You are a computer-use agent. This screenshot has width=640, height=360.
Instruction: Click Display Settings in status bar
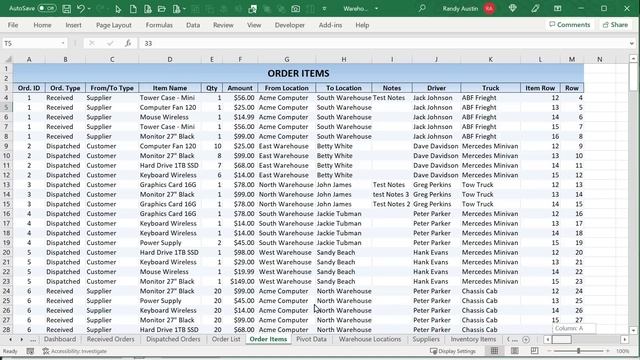453,351
